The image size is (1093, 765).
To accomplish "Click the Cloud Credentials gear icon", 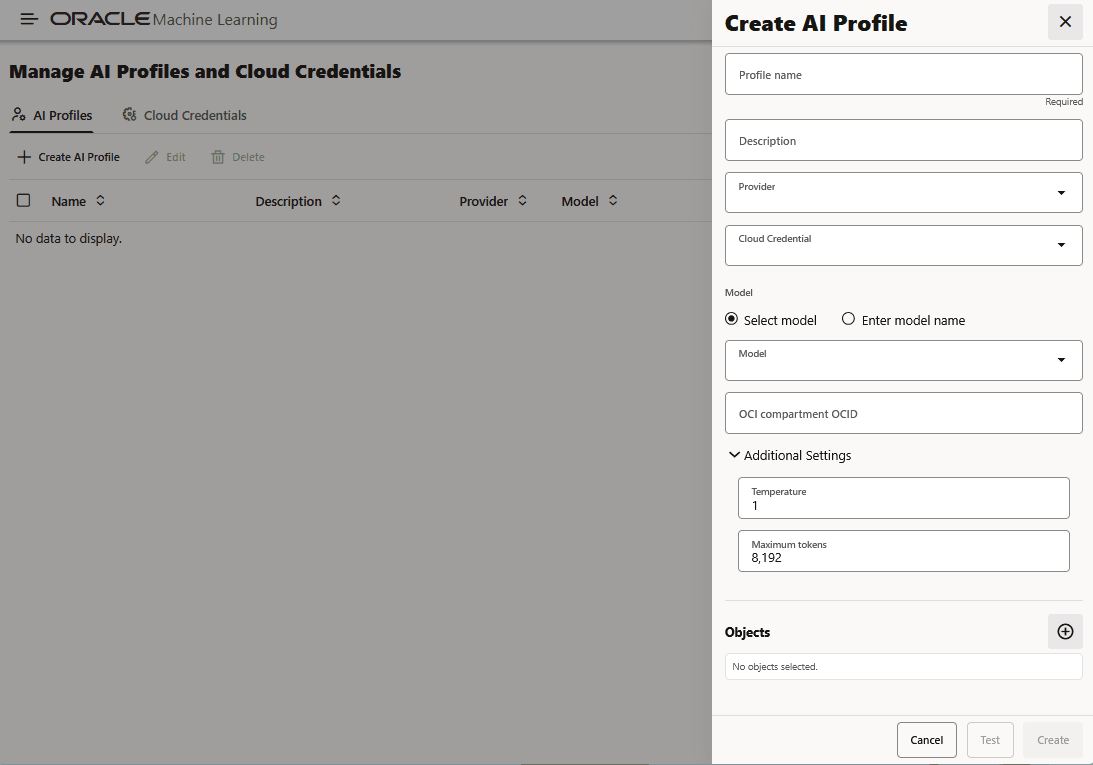I will (x=129, y=114).
